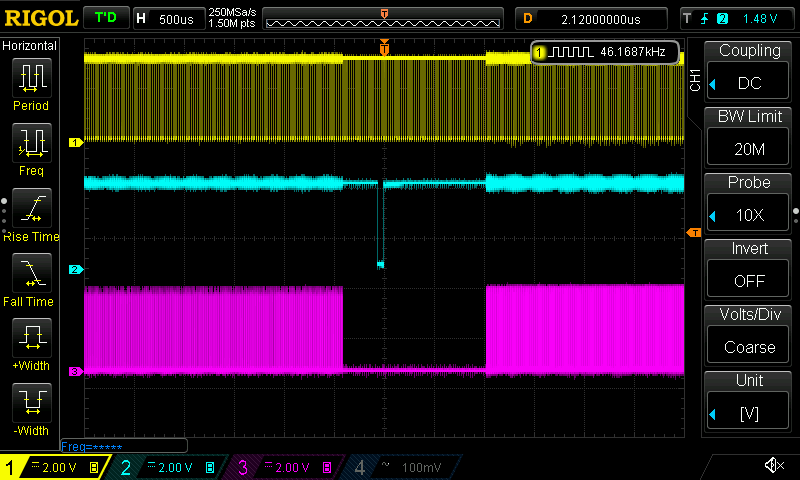
Task: Click the 250MSa/s sample rate text
Action: [x=232, y=13]
